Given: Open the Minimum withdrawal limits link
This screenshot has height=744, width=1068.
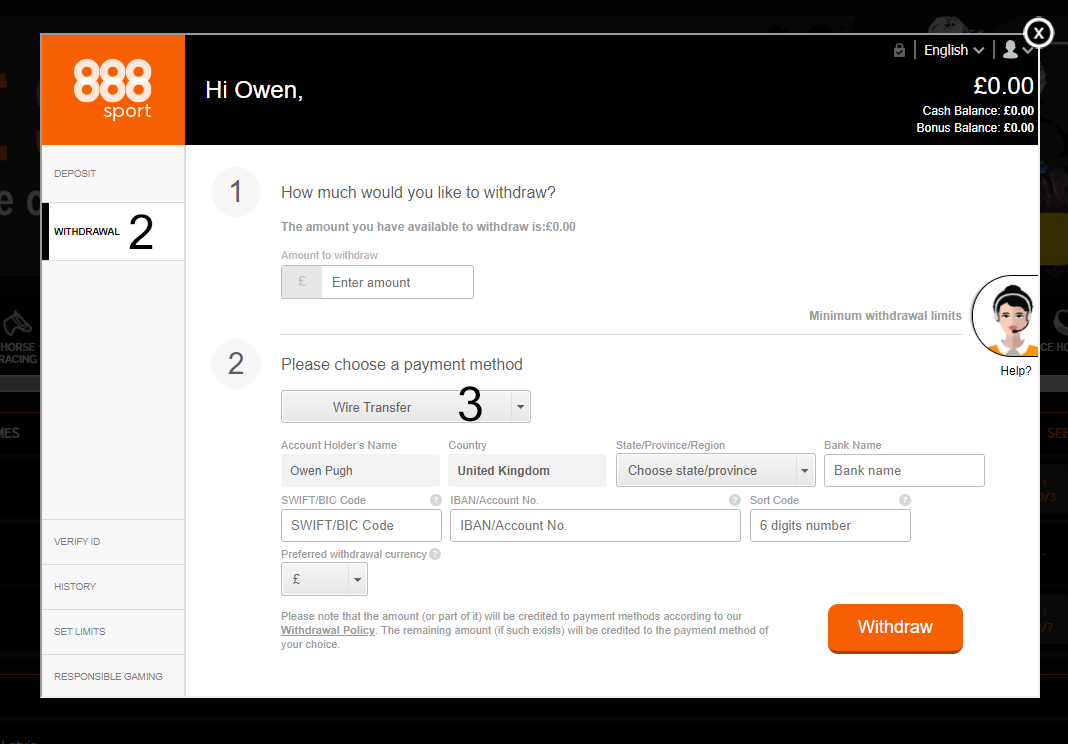Looking at the screenshot, I should [x=885, y=316].
